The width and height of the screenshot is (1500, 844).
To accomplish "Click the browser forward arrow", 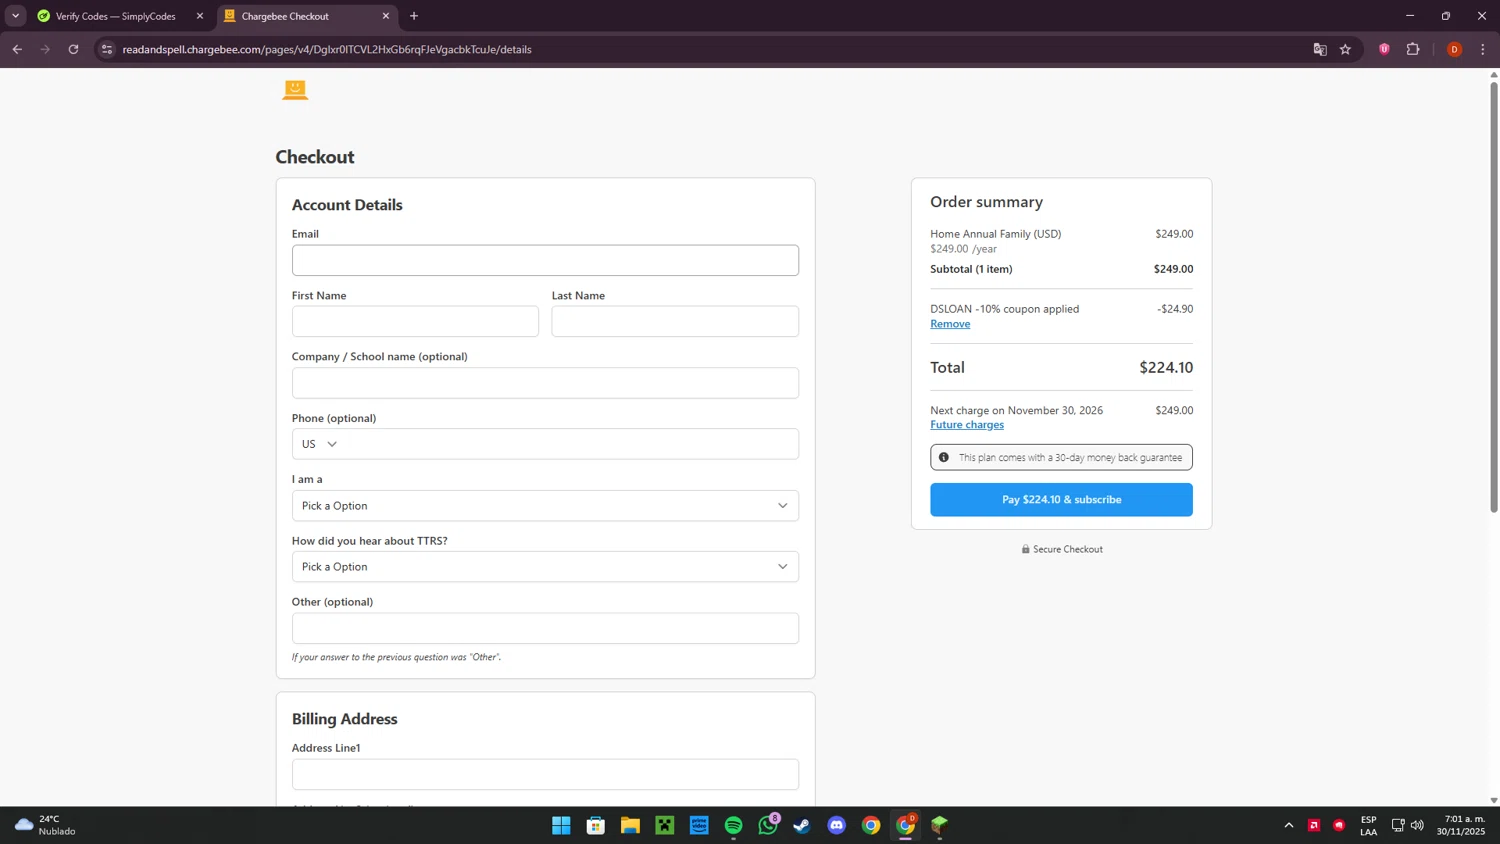I will (x=45, y=49).
